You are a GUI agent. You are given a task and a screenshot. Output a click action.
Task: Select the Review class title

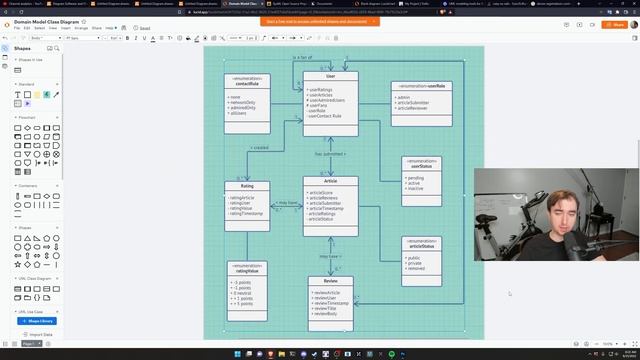pos(331,281)
